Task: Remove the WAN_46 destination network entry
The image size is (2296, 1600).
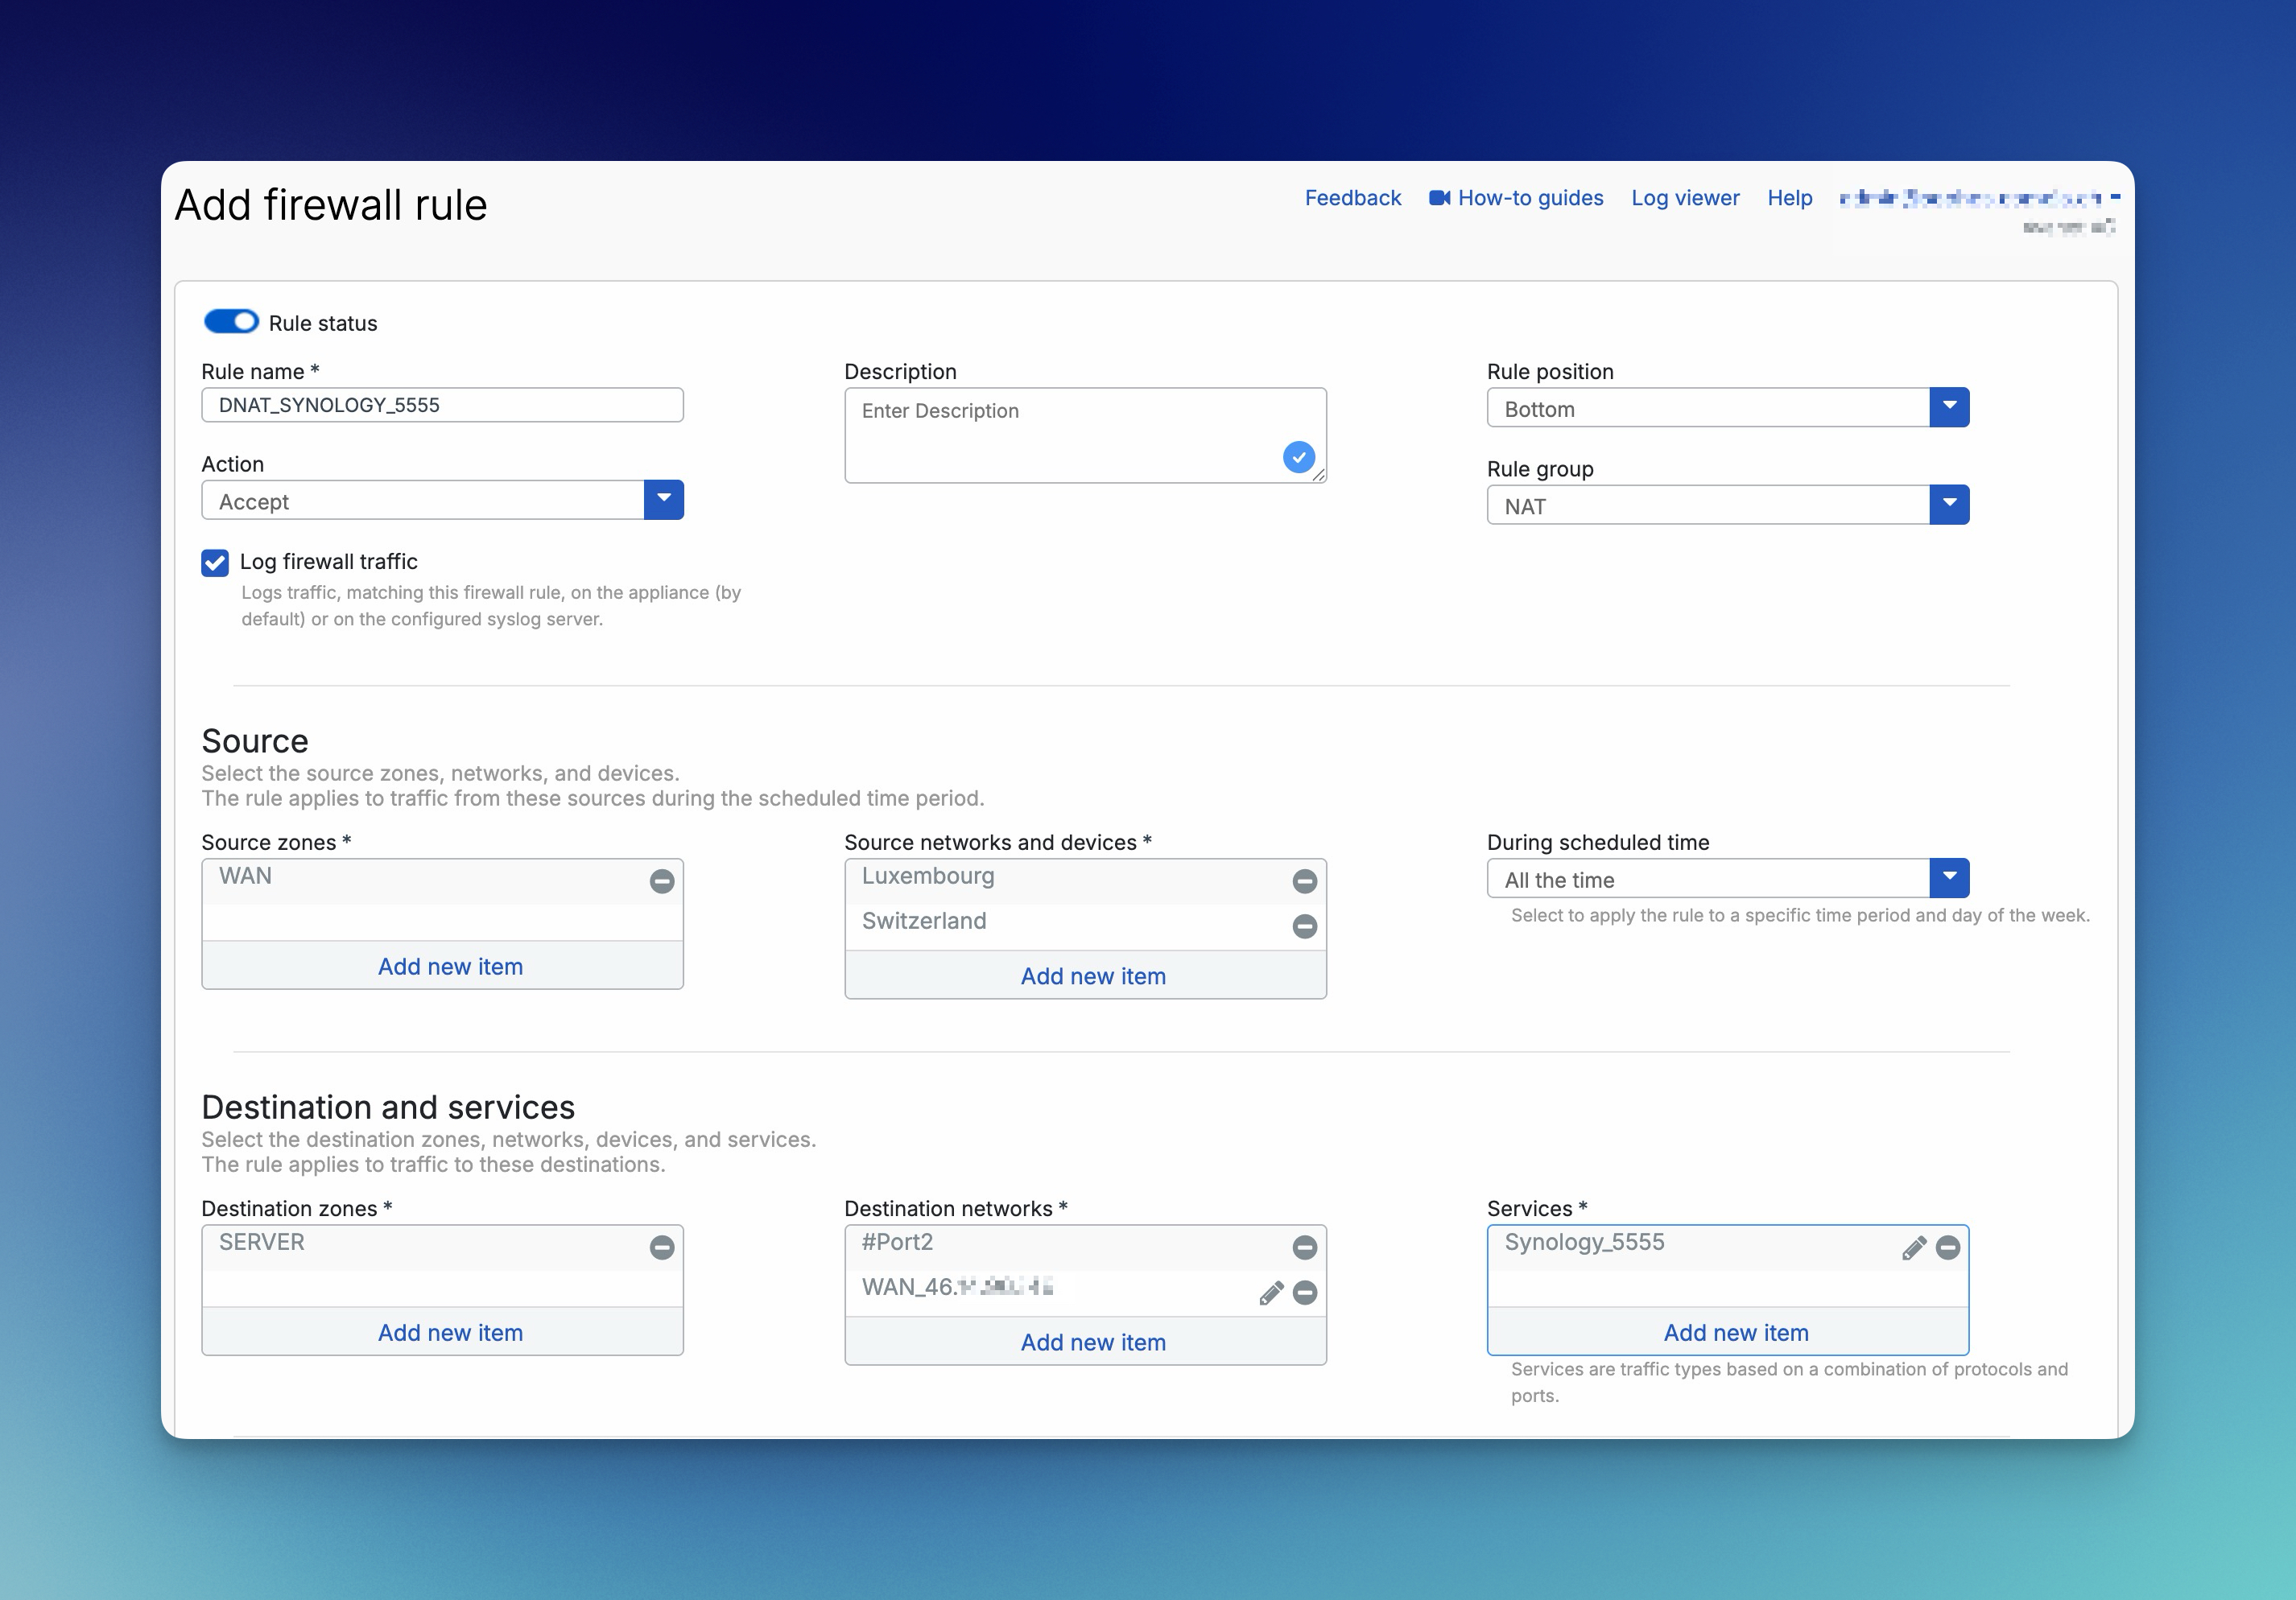Action: point(1304,1293)
